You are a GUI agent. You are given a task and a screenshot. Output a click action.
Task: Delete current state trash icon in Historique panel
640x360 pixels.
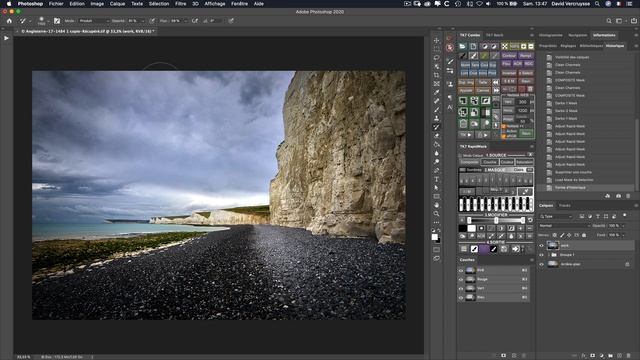click(628, 196)
